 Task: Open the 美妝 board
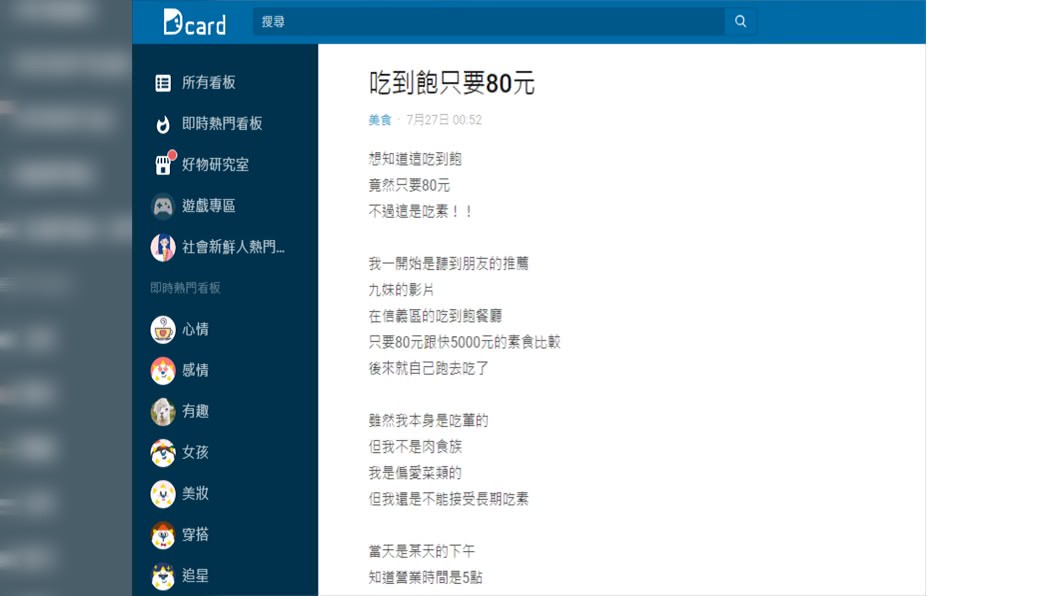195,494
